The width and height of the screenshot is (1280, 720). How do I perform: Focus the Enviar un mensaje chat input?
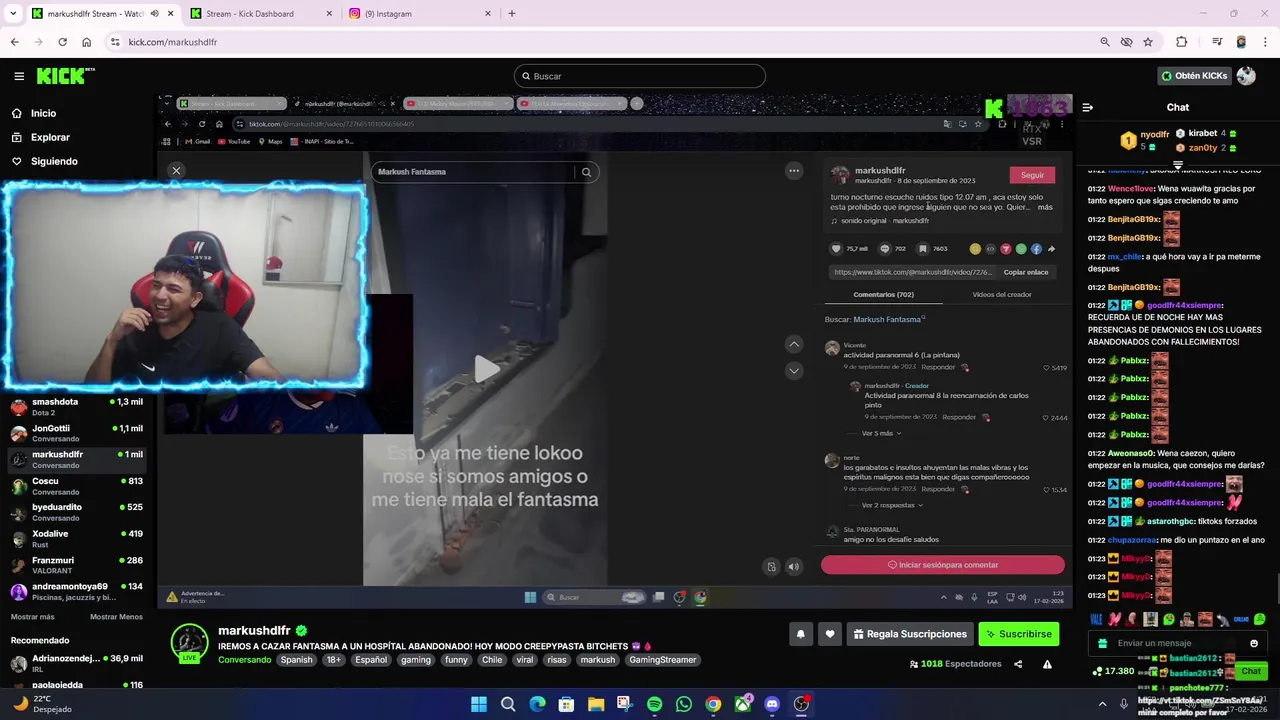(1178, 643)
